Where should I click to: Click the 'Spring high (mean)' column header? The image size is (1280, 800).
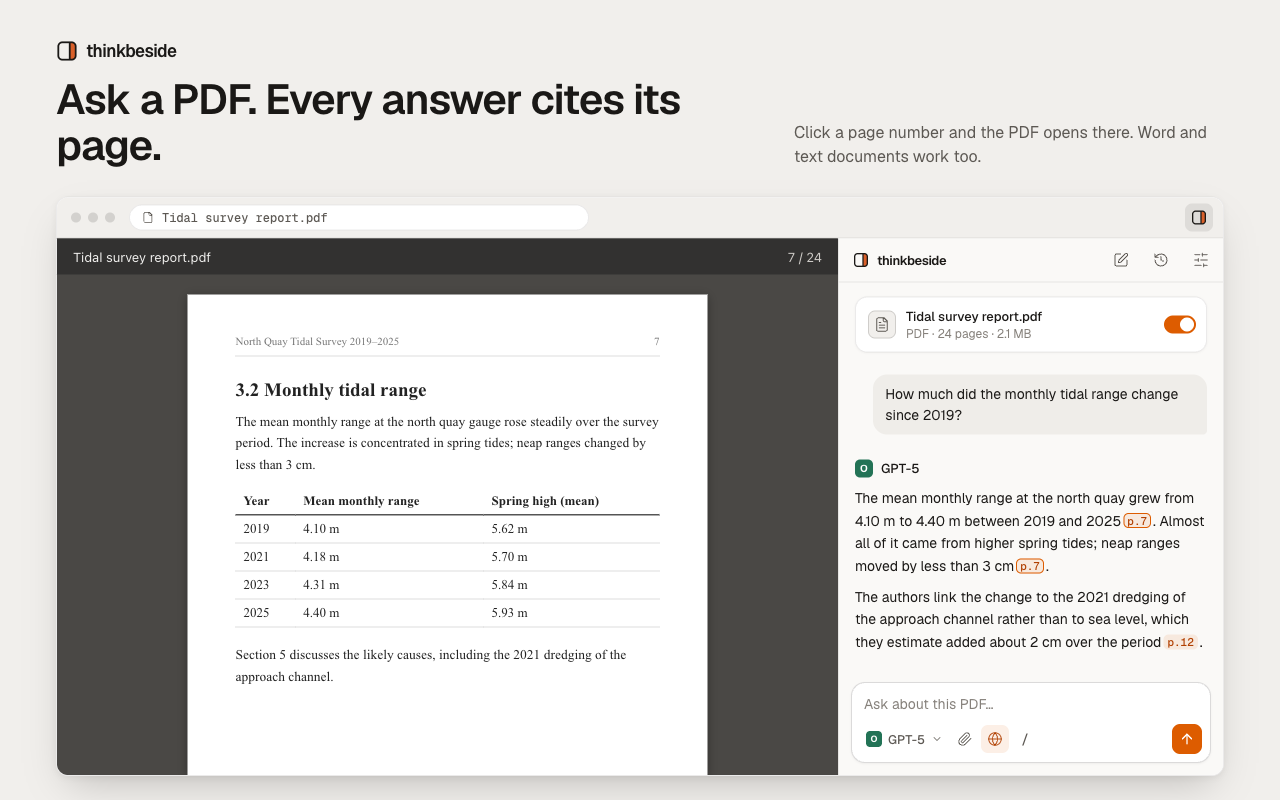[x=545, y=501]
